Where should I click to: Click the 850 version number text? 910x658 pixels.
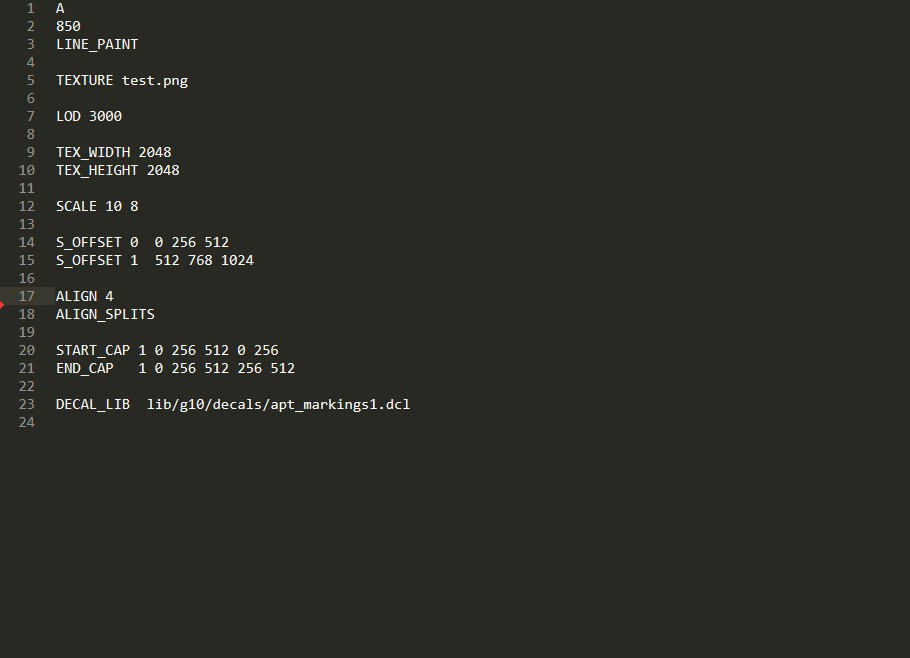[x=68, y=26]
